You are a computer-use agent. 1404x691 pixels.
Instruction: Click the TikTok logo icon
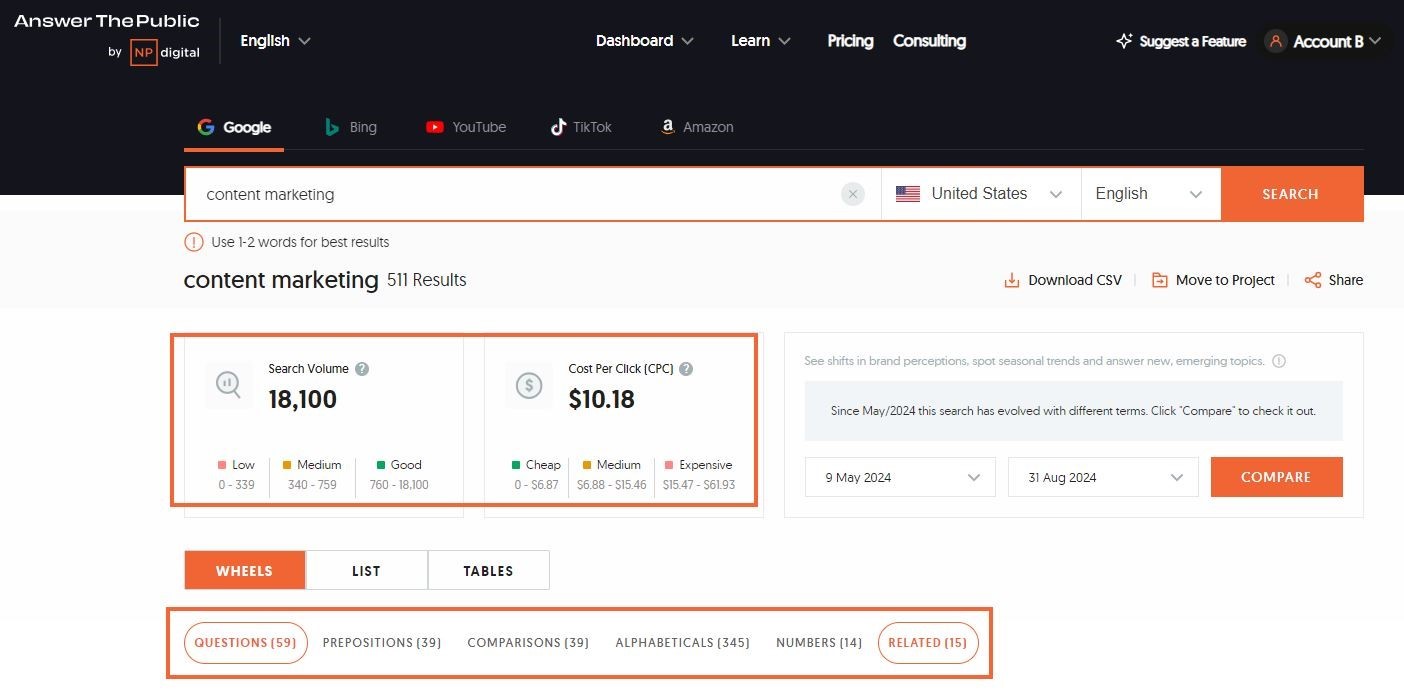click(x=558, y=127)
